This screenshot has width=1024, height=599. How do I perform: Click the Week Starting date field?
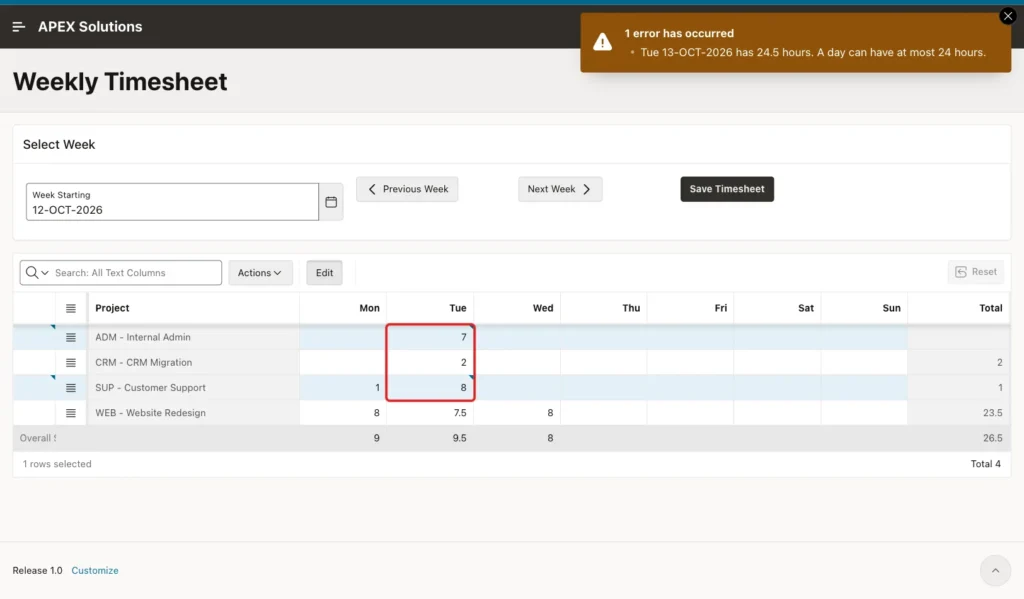[x=172, y=202]
